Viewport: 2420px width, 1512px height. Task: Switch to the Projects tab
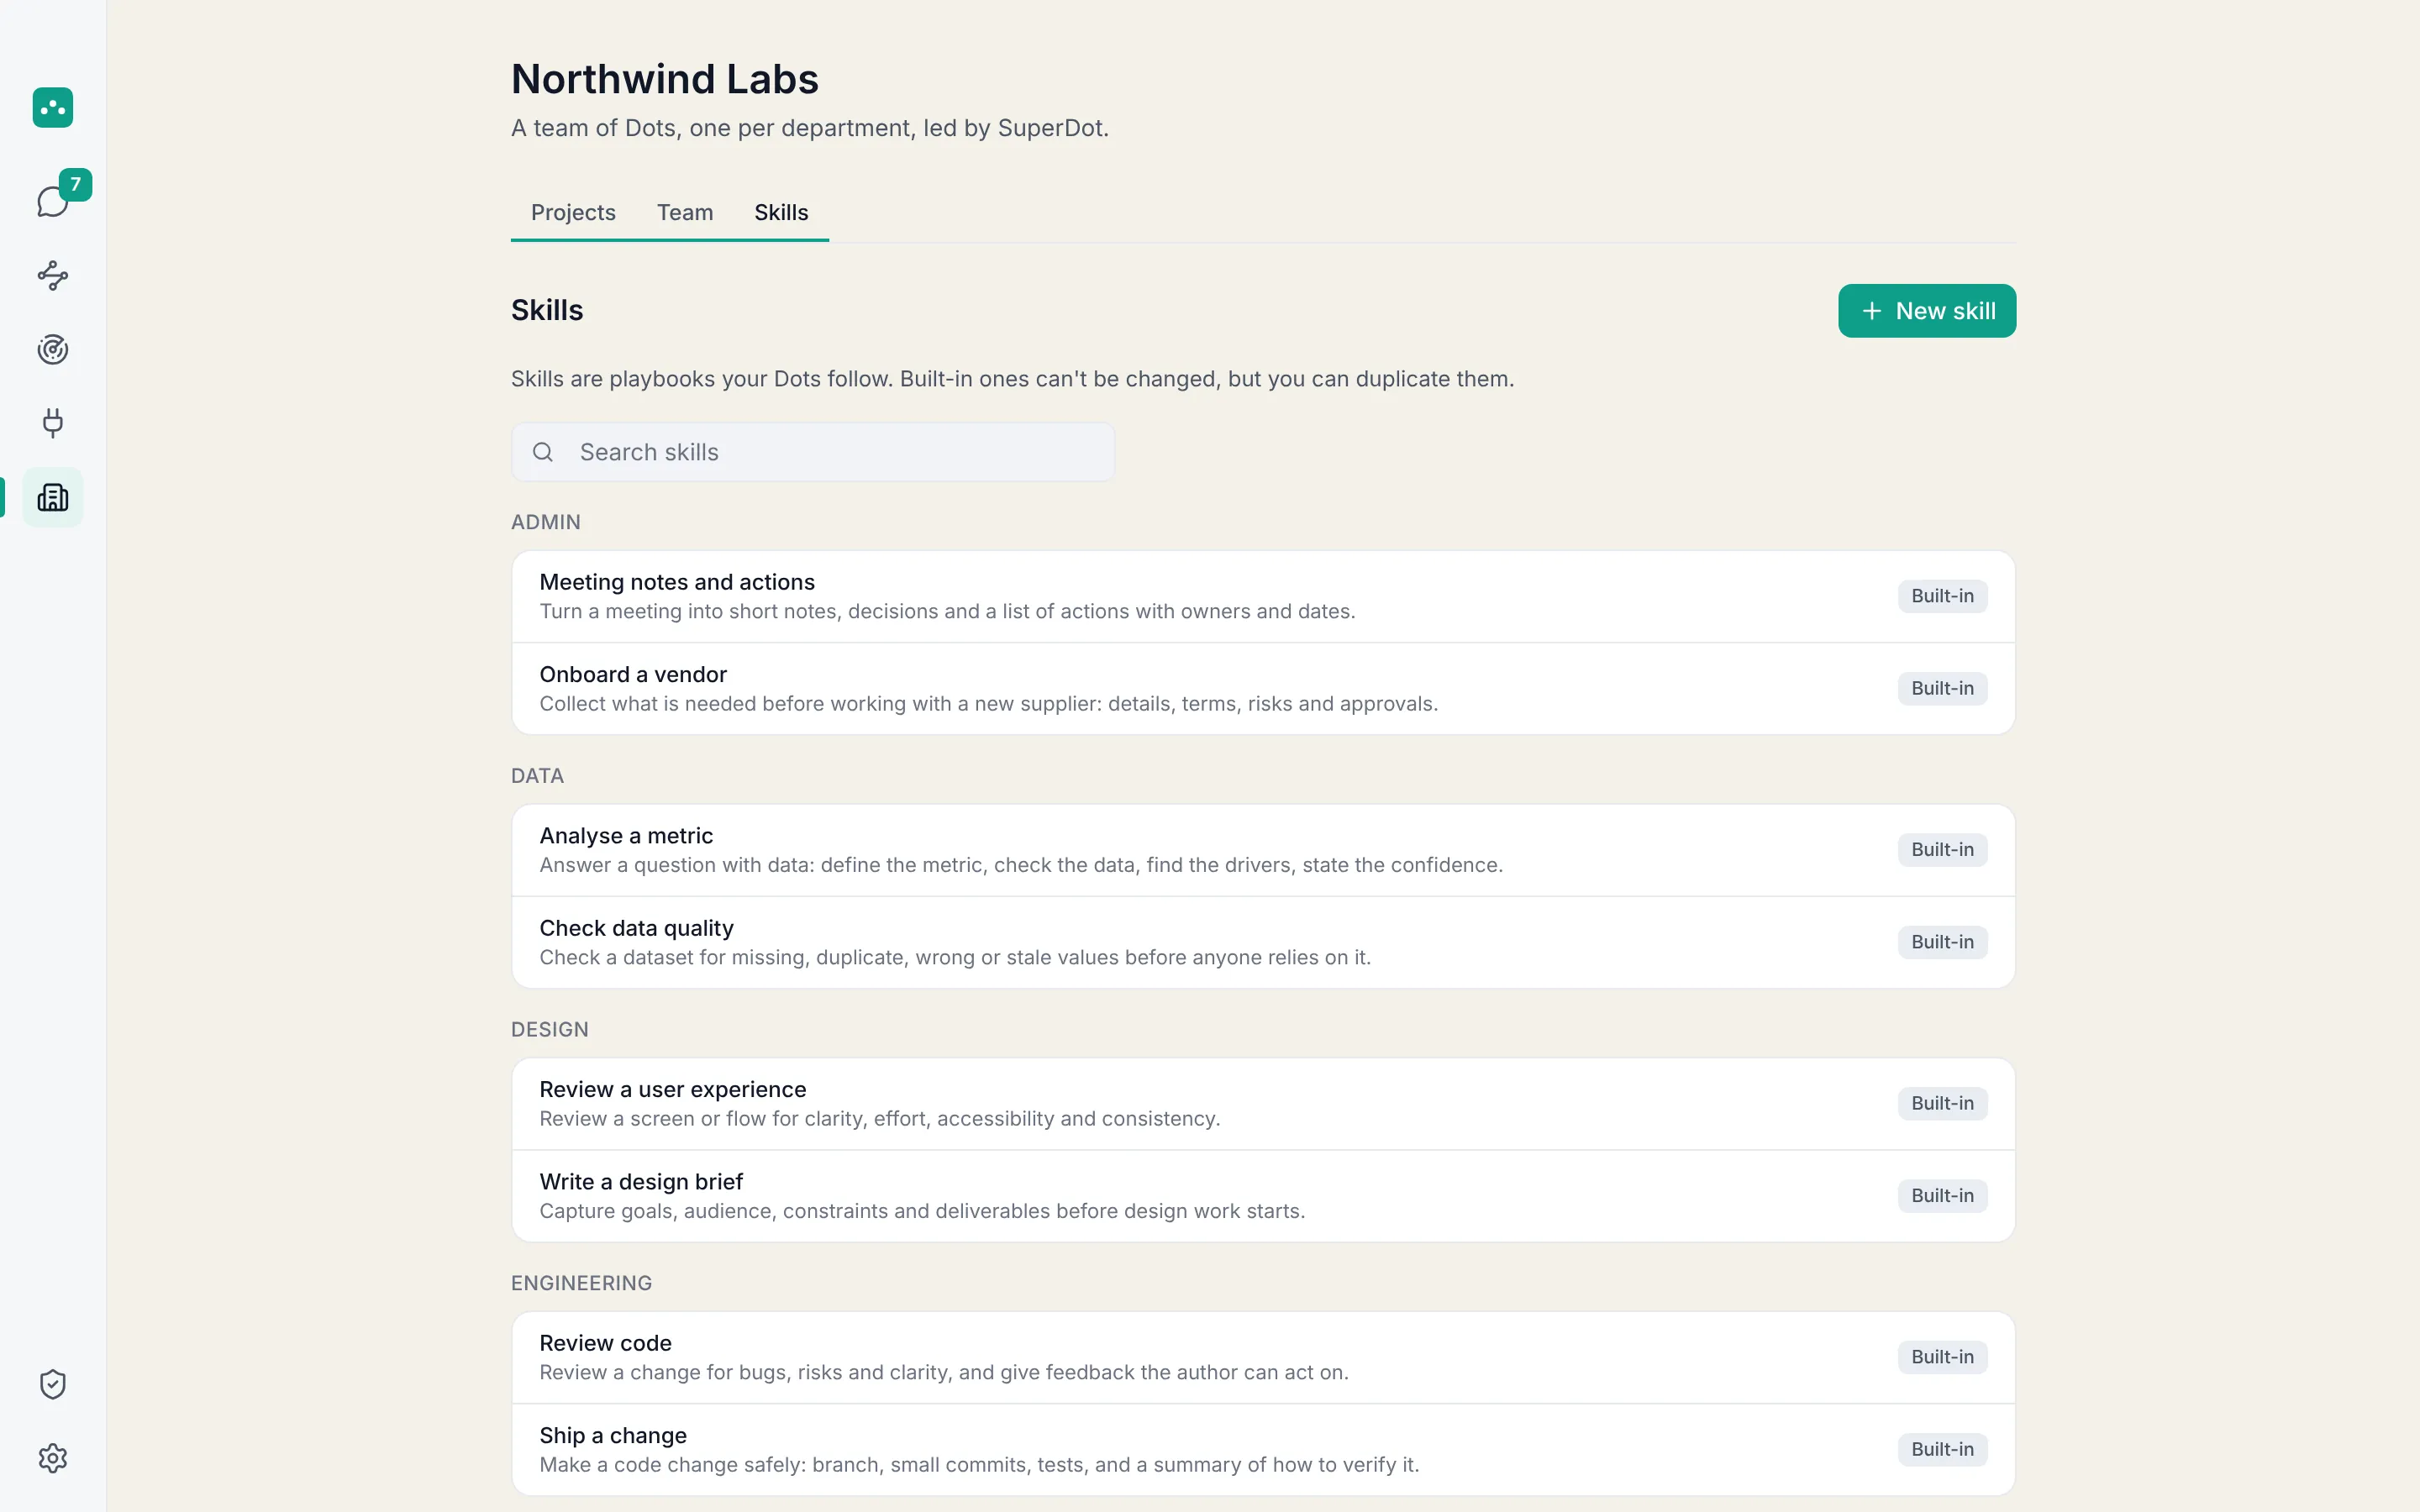(x=573, y=212)
